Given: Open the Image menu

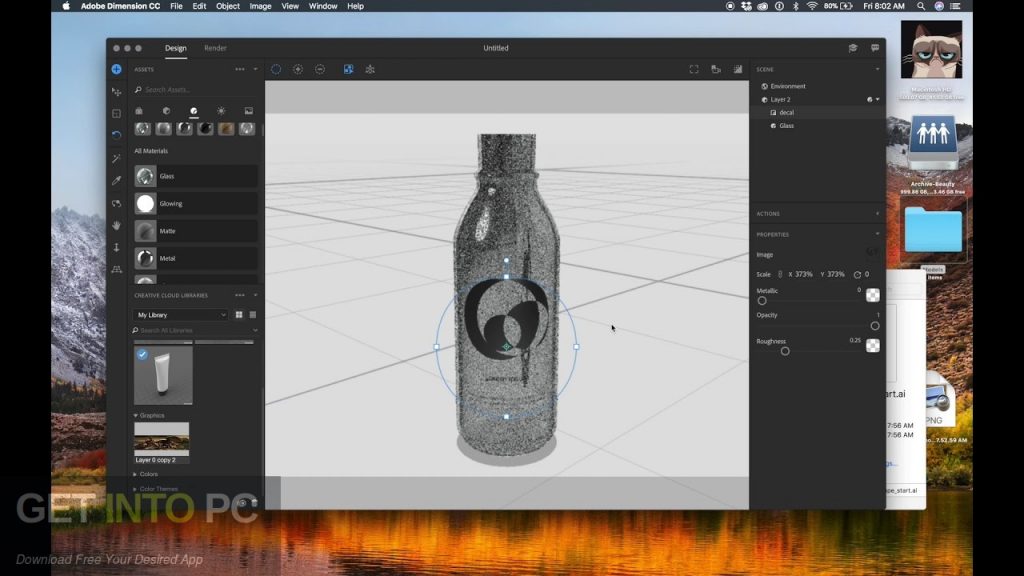Looking at the screenshot, I should point(260,6).
